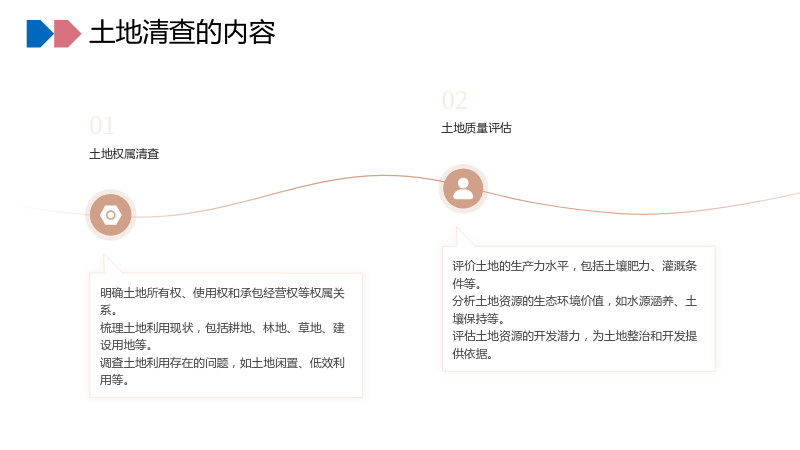Screen dimensions: 800x450
Task: Select the faded number 01
Action: [102, 126]
